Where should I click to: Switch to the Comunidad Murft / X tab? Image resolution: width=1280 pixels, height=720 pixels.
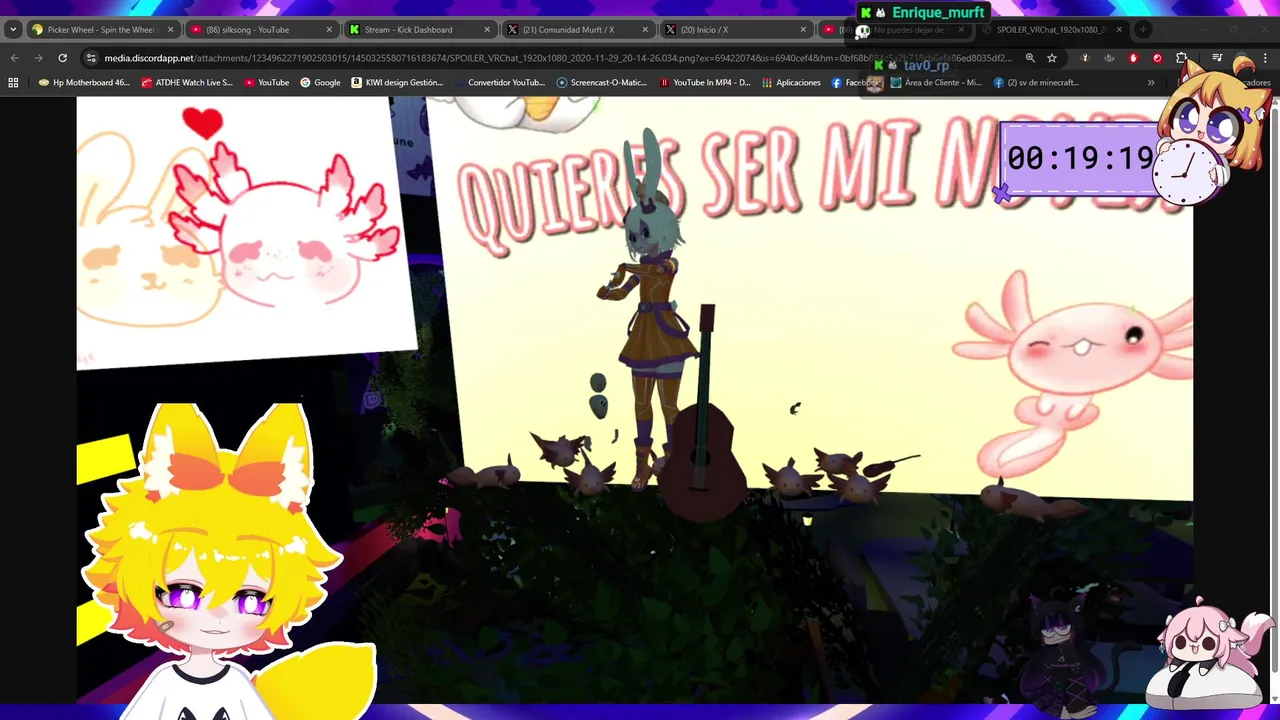click(577, 30)
